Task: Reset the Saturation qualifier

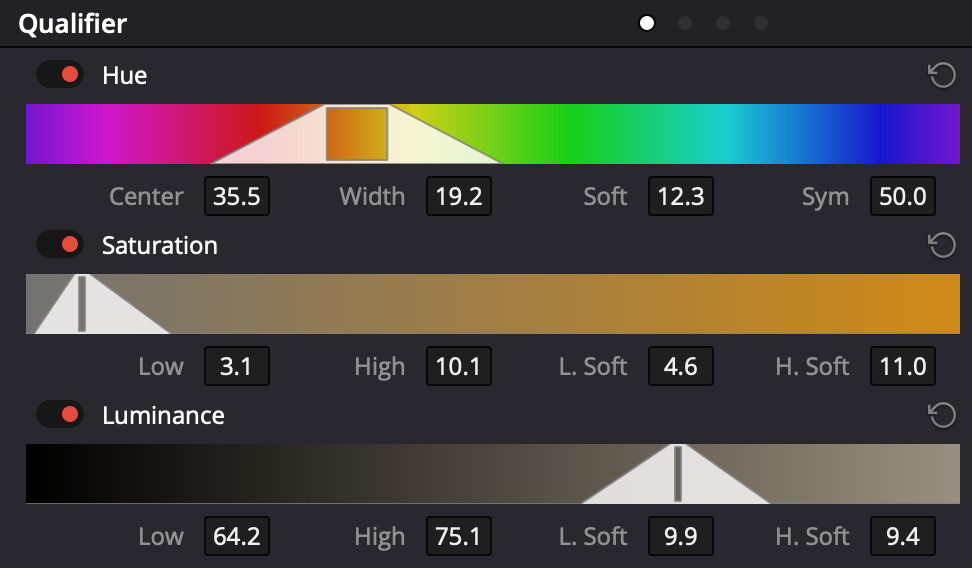Action: [x=942, y=246]
